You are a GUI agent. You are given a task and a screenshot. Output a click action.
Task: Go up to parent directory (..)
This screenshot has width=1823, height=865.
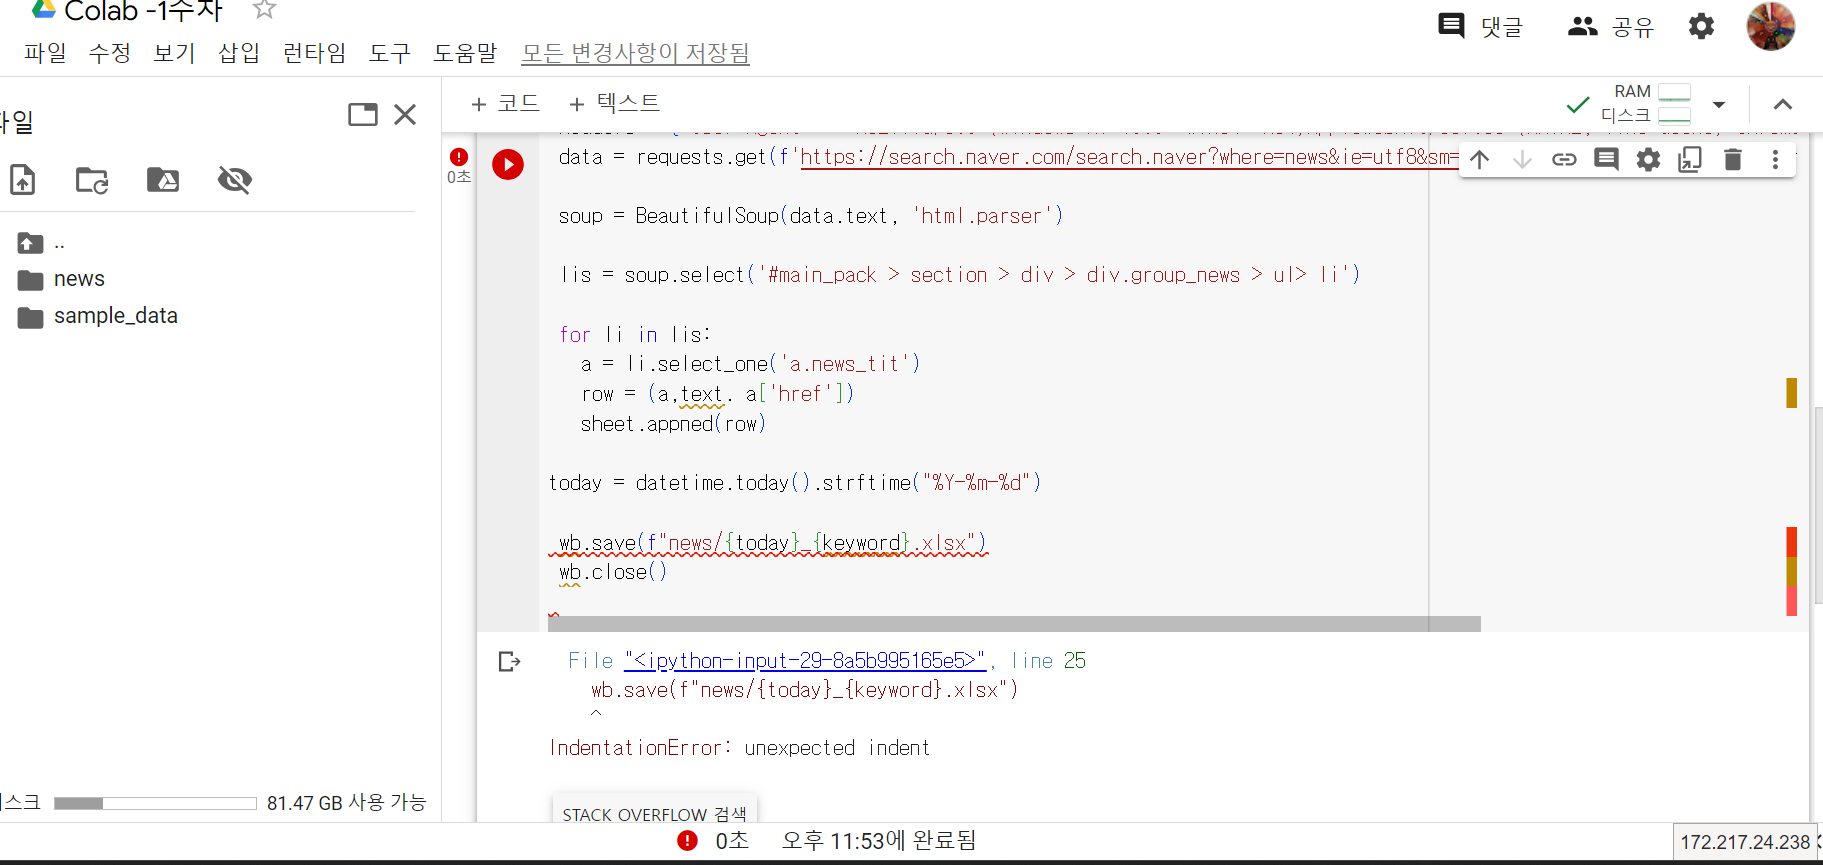tap(41, 243)
